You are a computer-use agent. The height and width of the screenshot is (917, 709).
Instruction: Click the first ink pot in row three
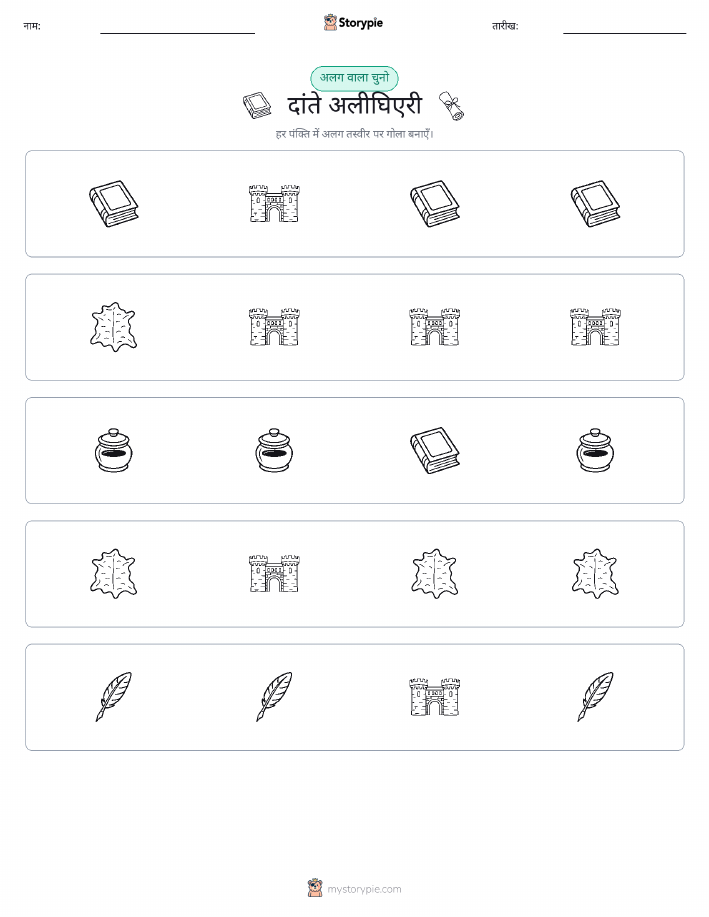click(x=113, y=450)
